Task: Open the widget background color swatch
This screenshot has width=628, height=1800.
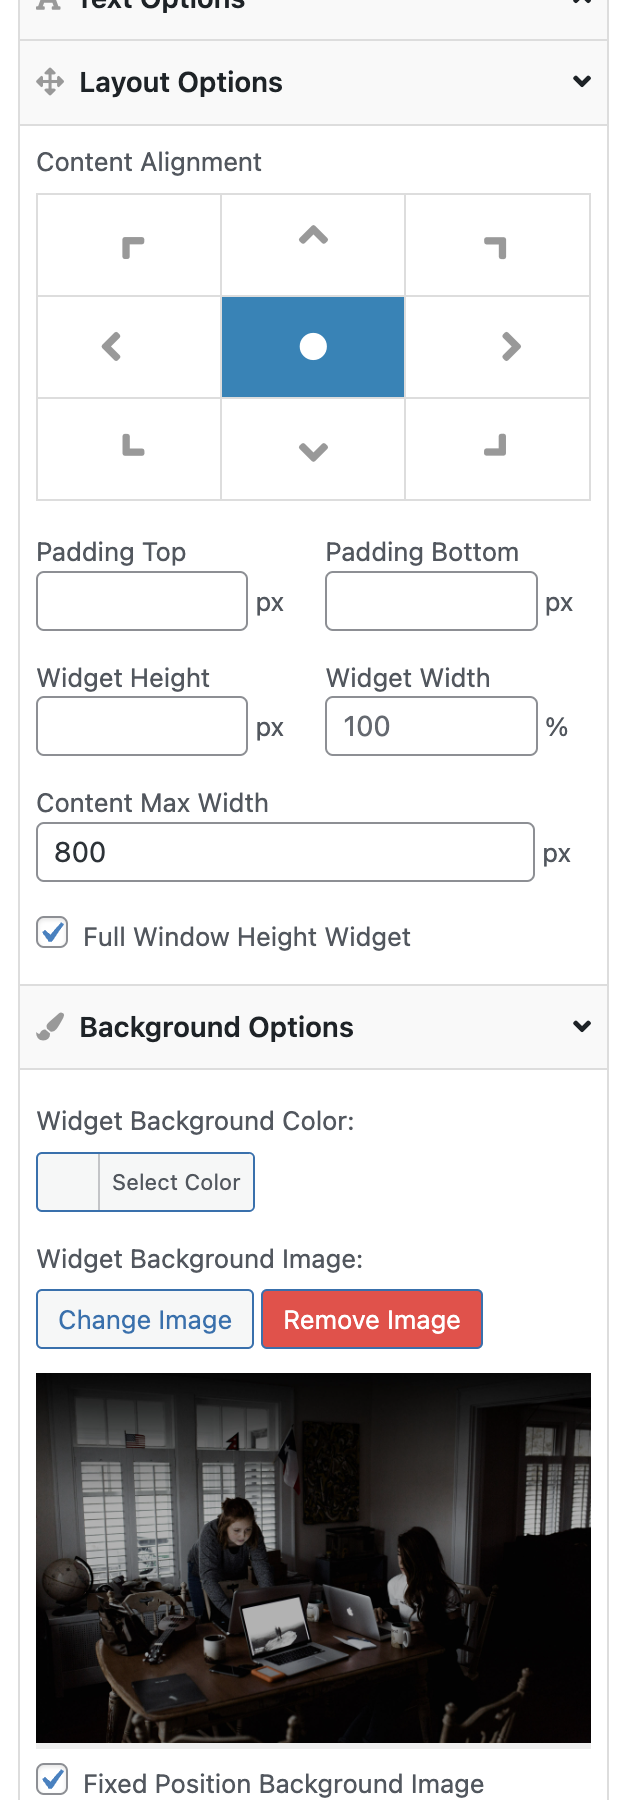Action: pyautogui.click(x=68, y=1182)
